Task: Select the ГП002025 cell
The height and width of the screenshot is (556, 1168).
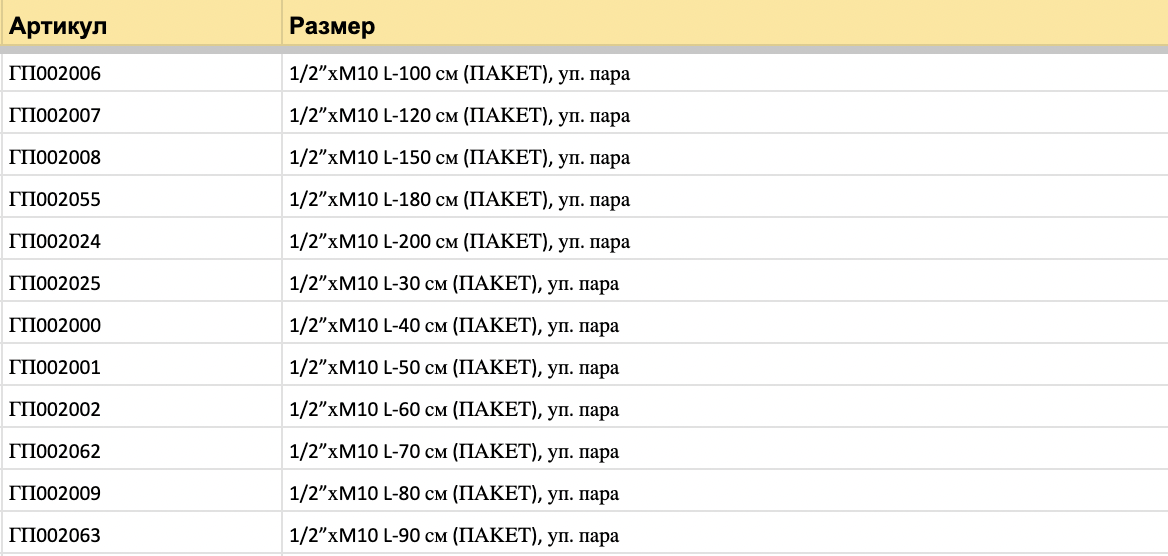Action: (x=55, y=283)
